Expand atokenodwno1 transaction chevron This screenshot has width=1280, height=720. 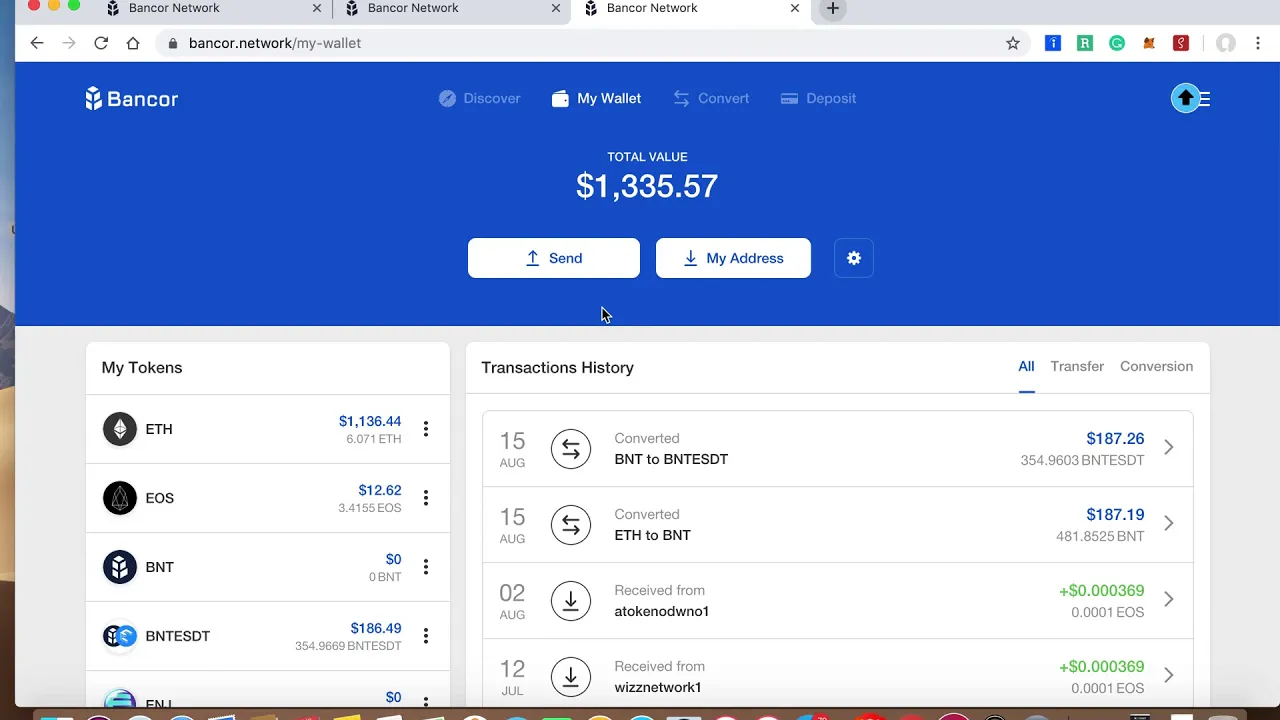[1168, 600]
